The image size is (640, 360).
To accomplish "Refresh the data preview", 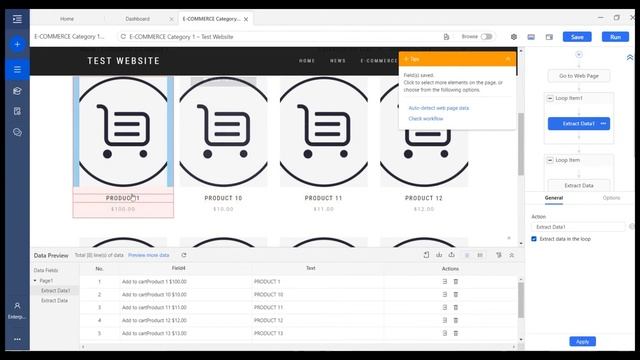I will point(184,255).
